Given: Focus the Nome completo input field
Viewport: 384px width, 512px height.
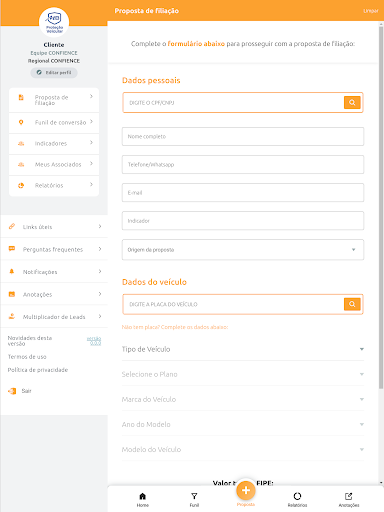Looking at the screenshot, I should tap(243, 136).
